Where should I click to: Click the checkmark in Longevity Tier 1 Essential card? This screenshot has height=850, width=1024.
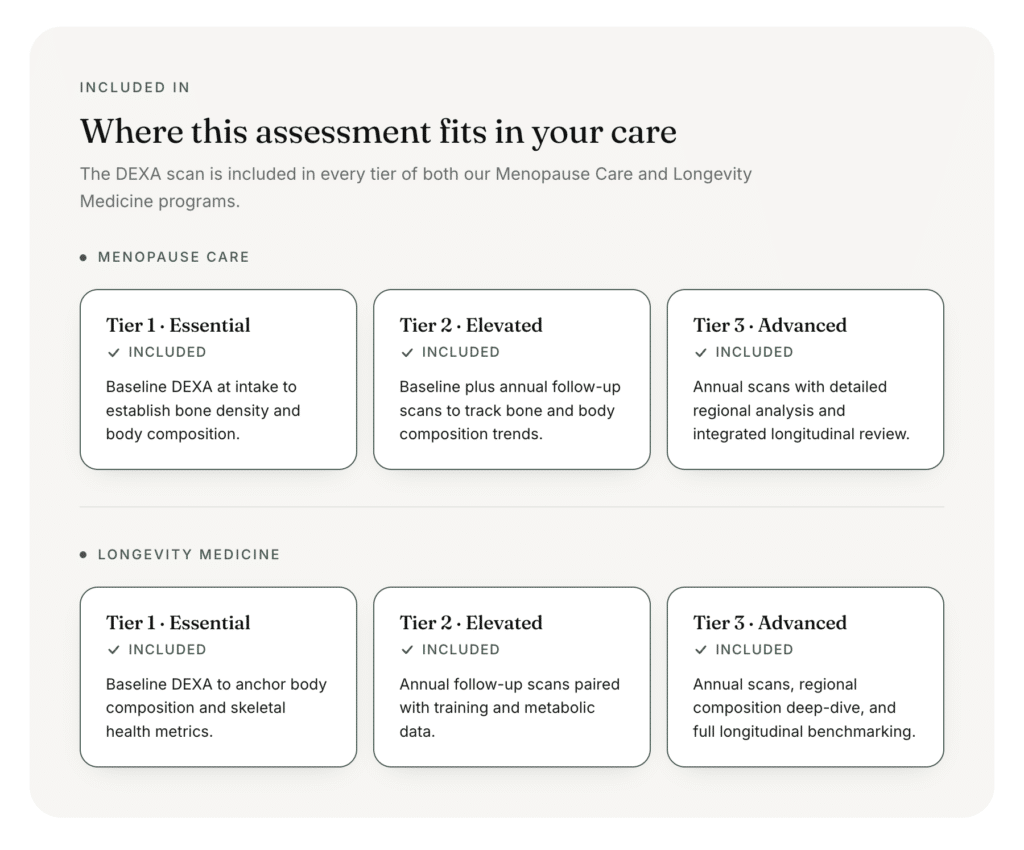pos(114,650)
